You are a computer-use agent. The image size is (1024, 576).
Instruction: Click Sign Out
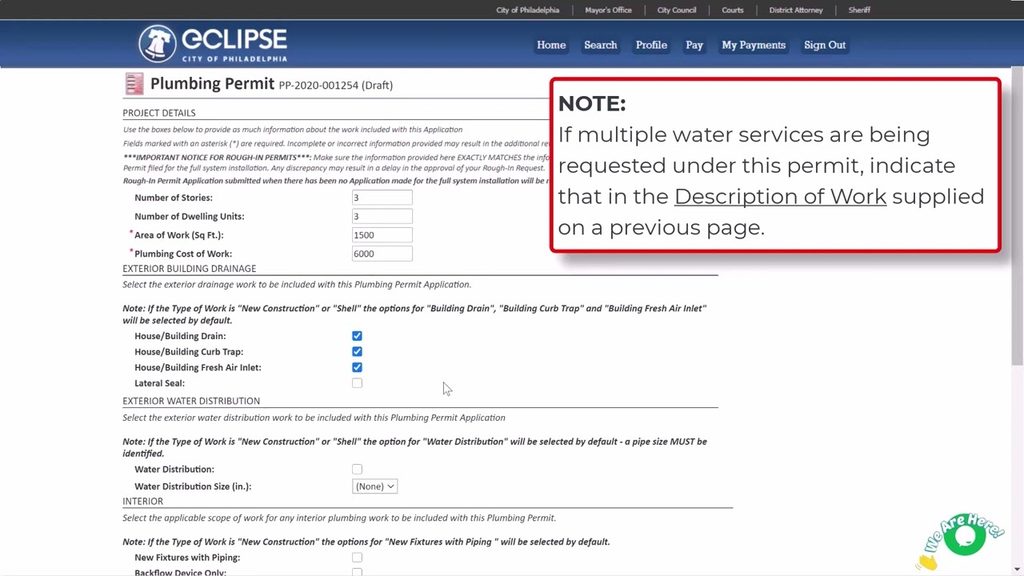825,45
